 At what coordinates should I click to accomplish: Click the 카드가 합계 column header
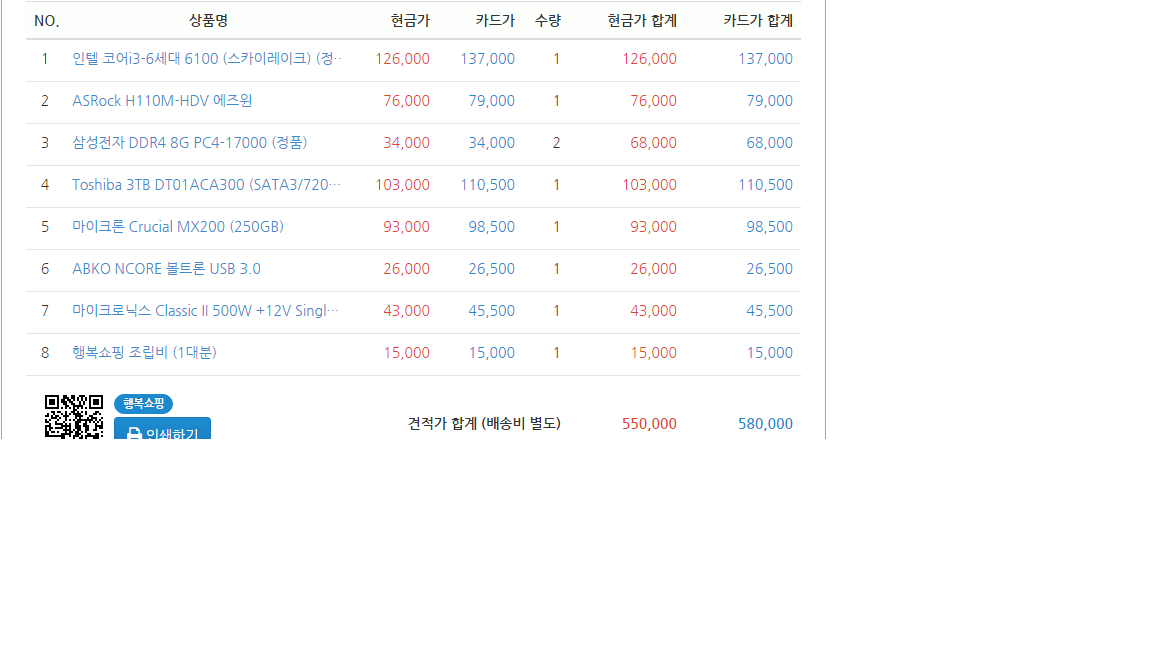[757, 21]
